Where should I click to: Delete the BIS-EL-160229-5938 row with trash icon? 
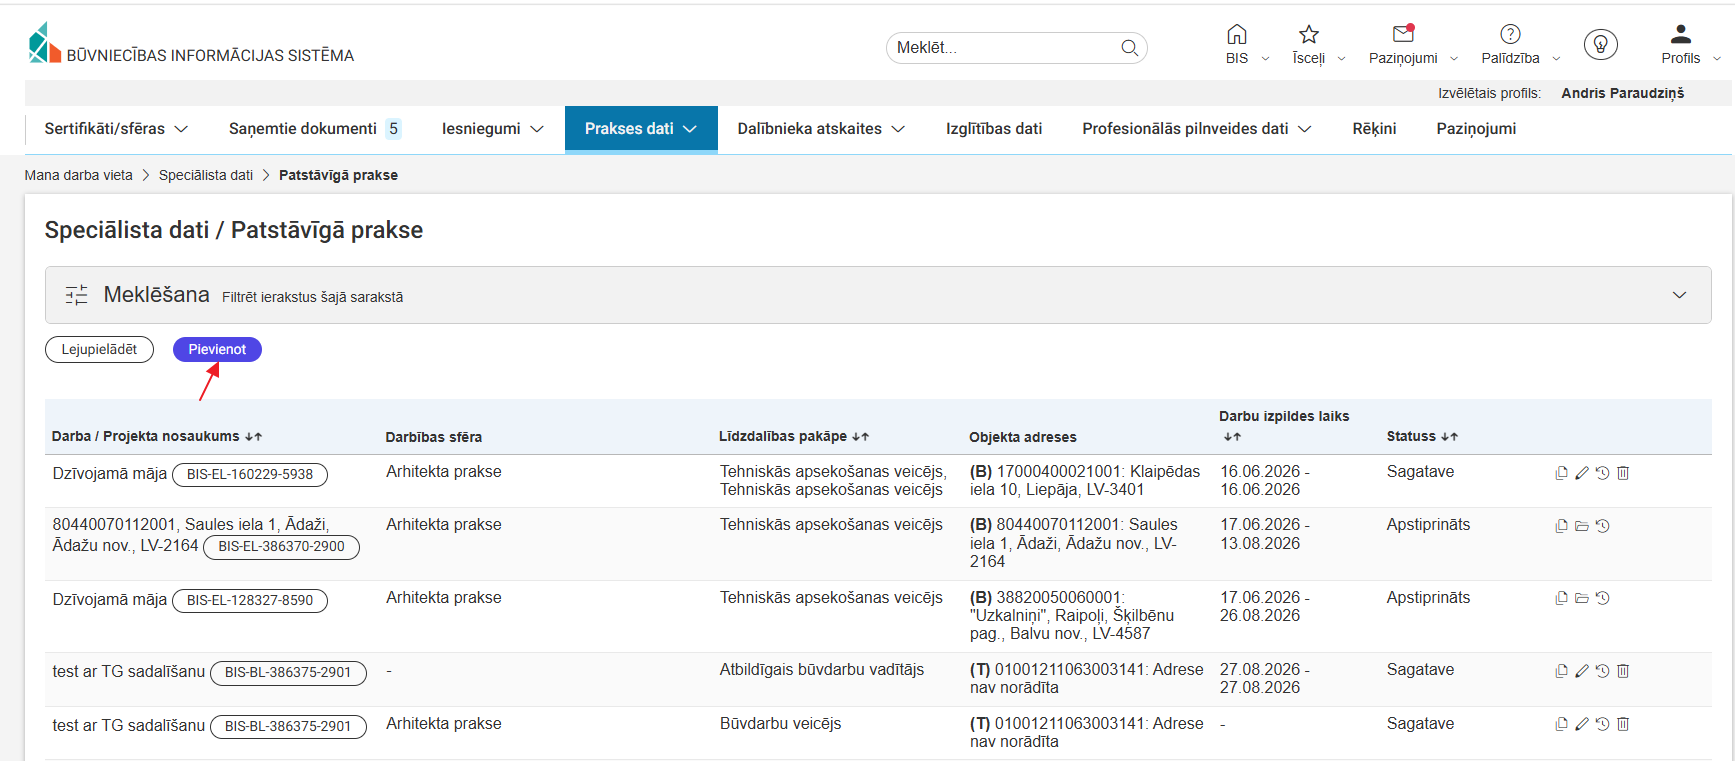click(1623, 473)
